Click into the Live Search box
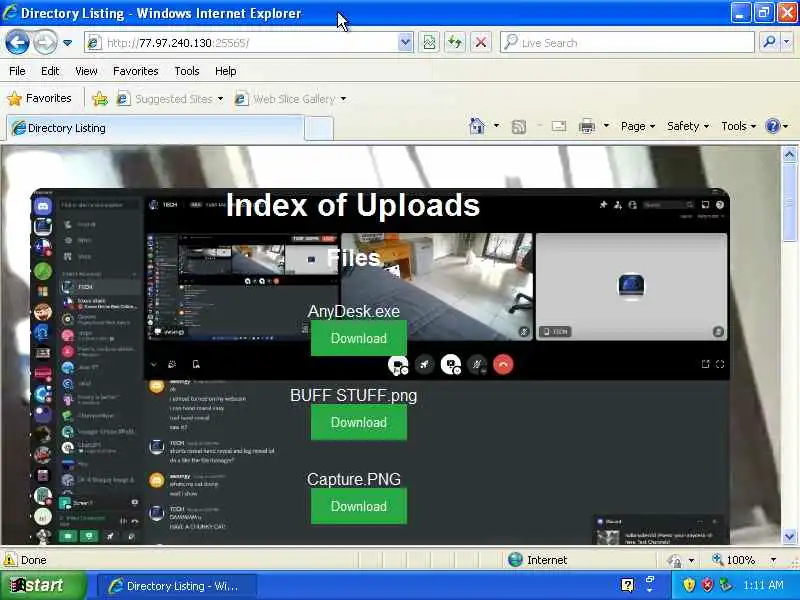 (627, 43)
